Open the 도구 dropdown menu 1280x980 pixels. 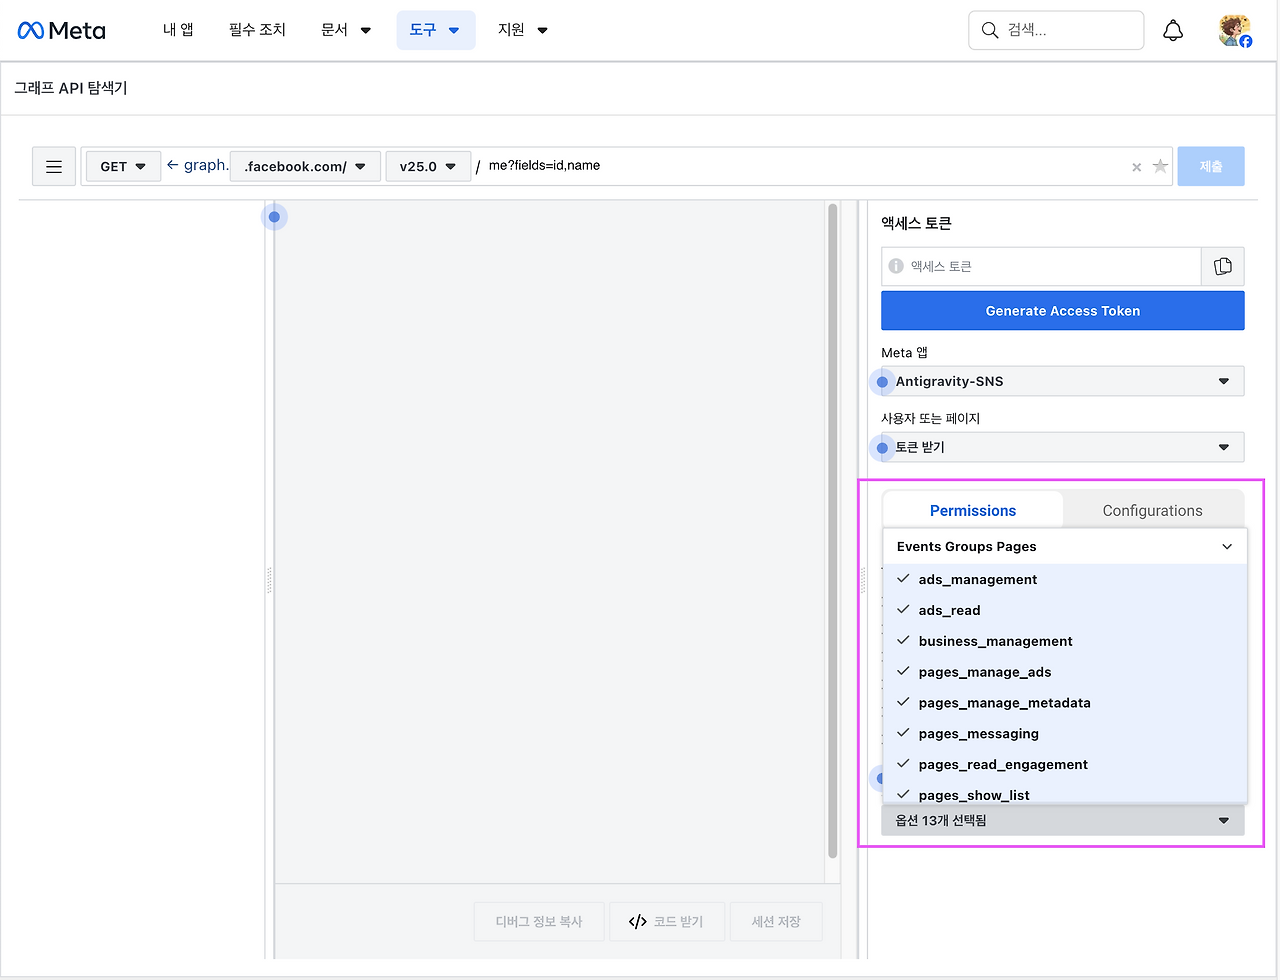pyautogui.click(x=436, y=30)
